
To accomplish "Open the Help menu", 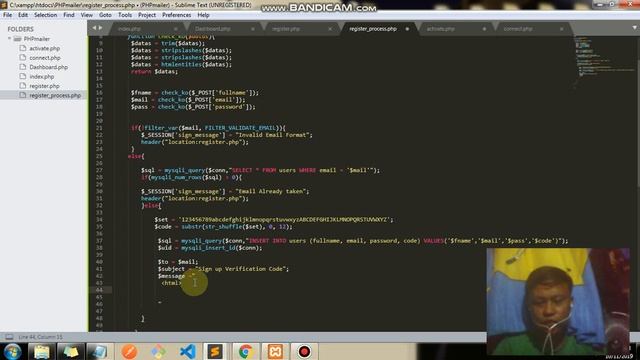I will click(x=203, y=15).
